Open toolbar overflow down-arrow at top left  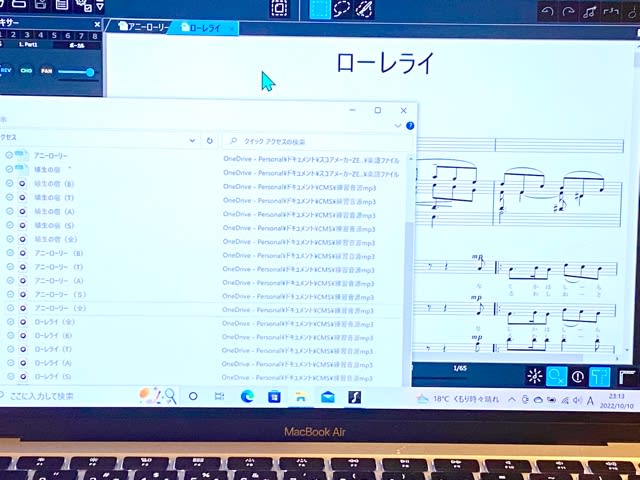(100, 7)
